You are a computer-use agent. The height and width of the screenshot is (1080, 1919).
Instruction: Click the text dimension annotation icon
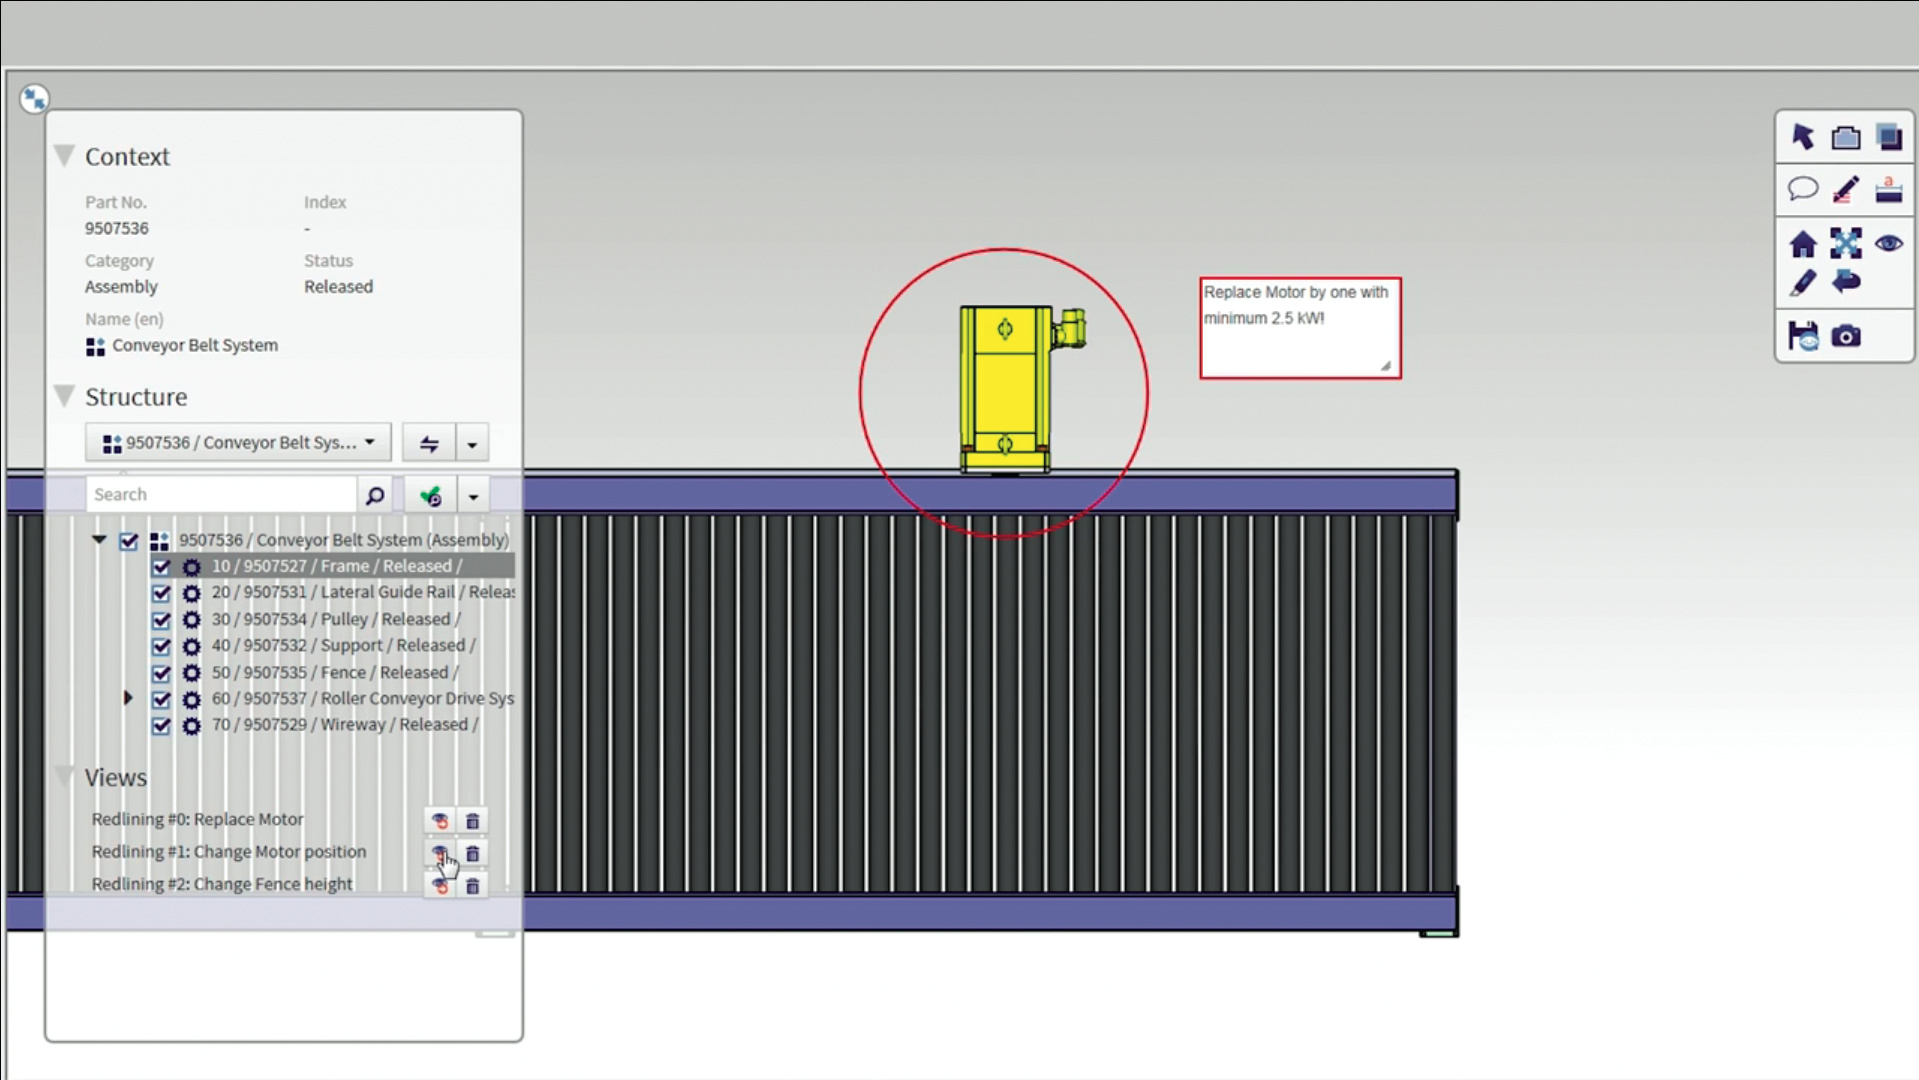(1888, 189)
